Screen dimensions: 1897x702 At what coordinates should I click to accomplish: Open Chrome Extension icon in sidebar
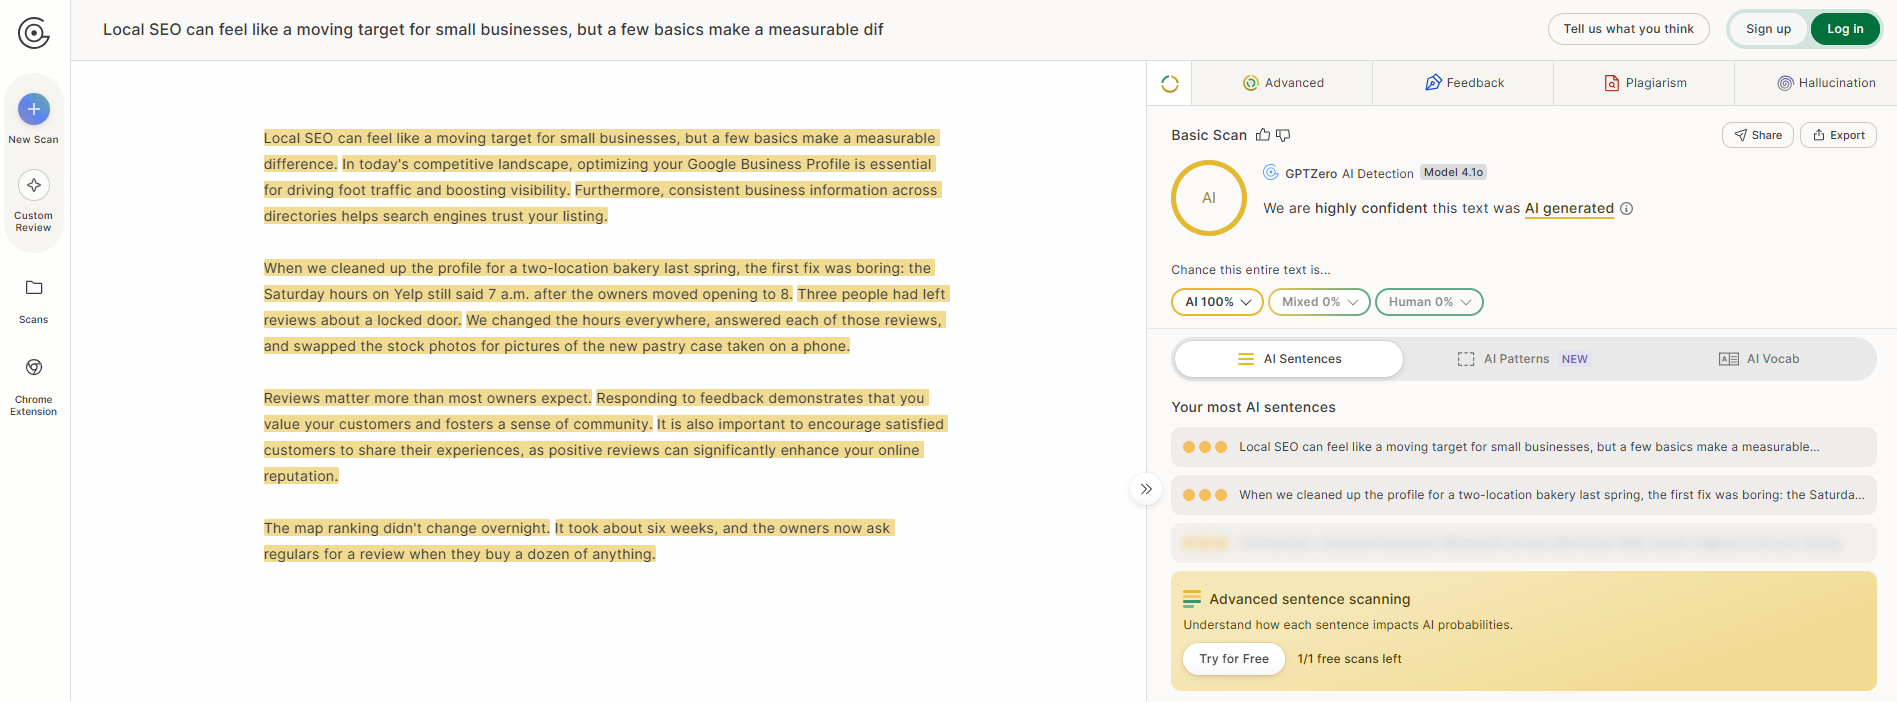[x=34, y=368]
